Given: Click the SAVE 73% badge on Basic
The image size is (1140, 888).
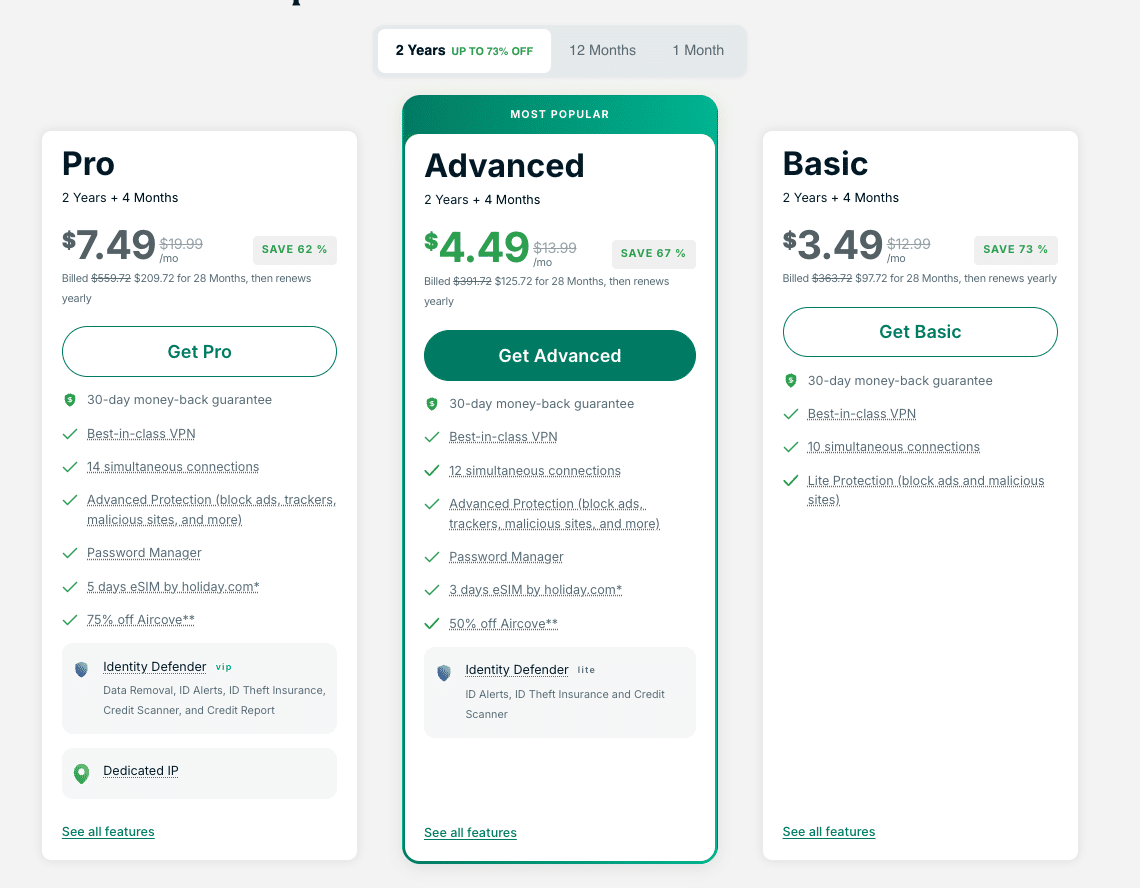Looking at the screenshot, I should (1015, 250).
